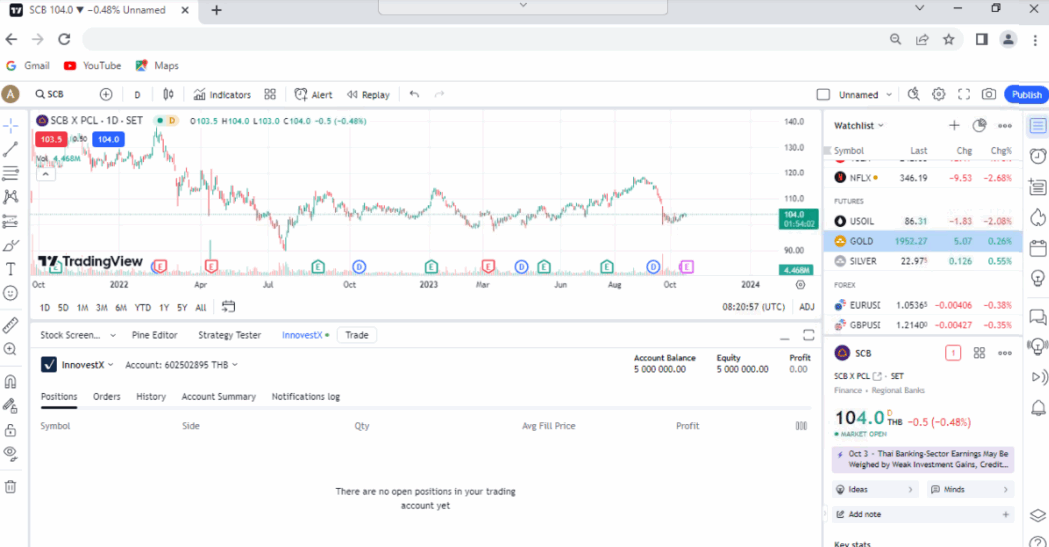Select GOLD in the watchlist
Screen dimensions: 1049x547
point(923,241)
